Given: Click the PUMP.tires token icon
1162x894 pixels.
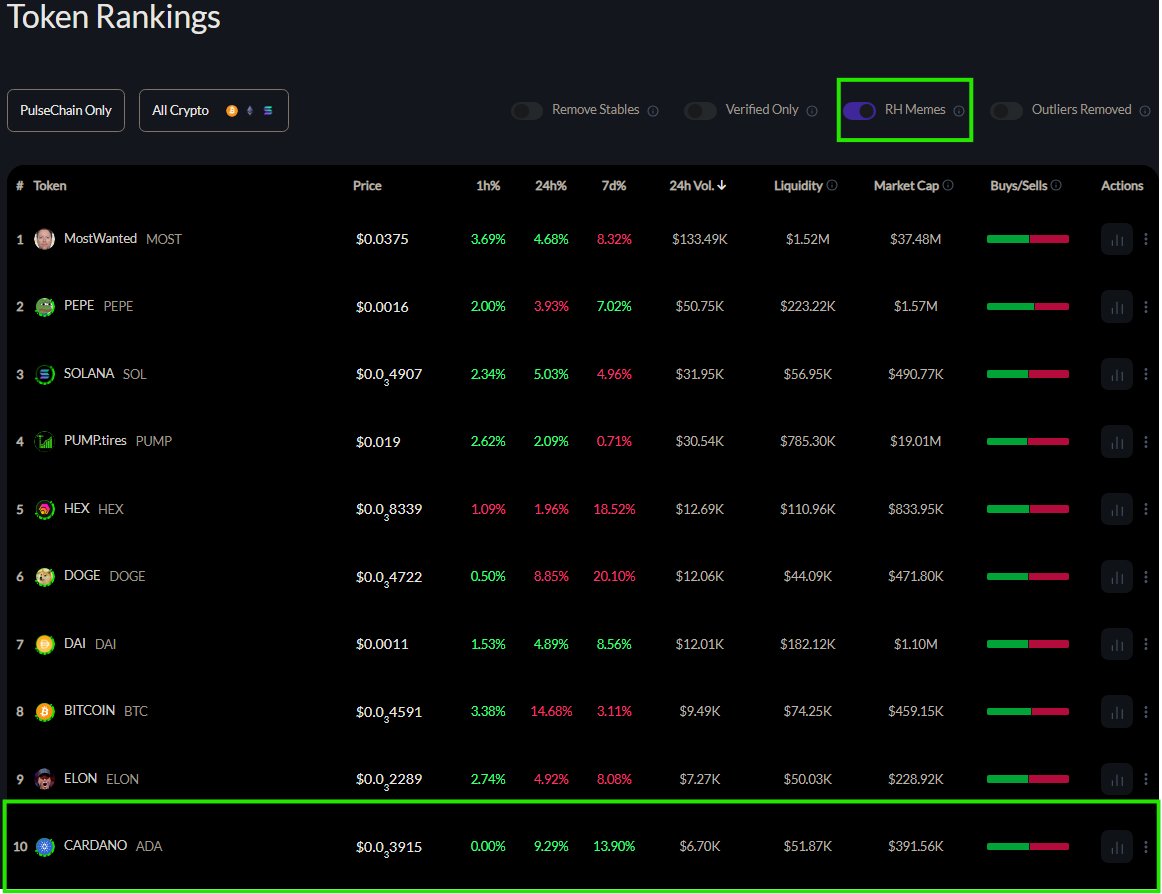Looking at the screenshot, I should 44,442.
